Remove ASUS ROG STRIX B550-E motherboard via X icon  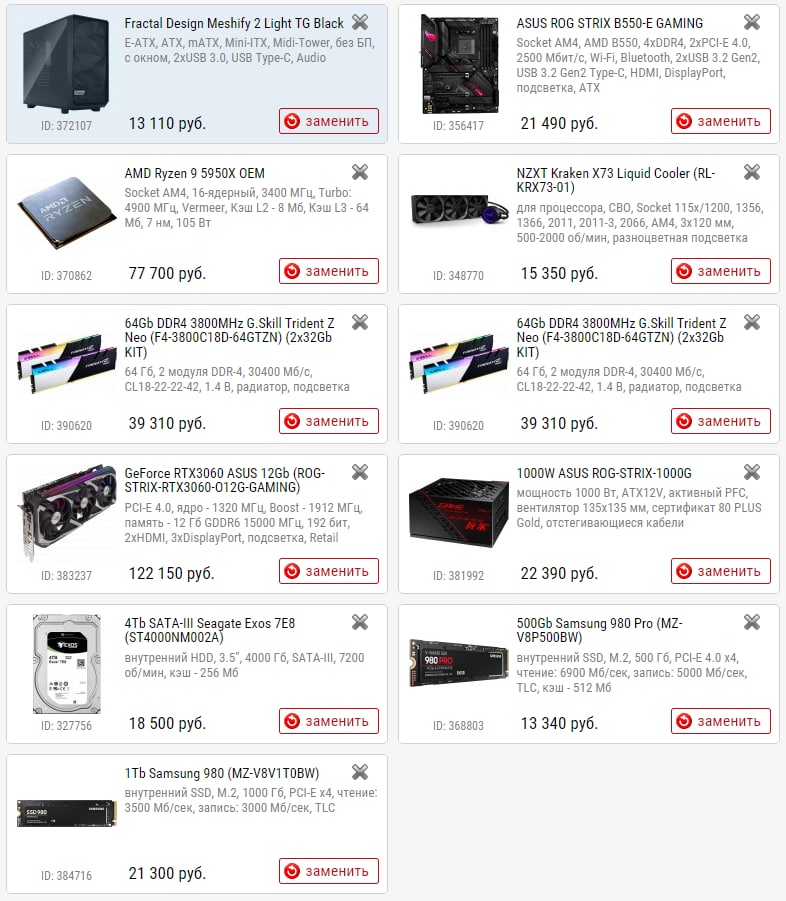[752, 22]
